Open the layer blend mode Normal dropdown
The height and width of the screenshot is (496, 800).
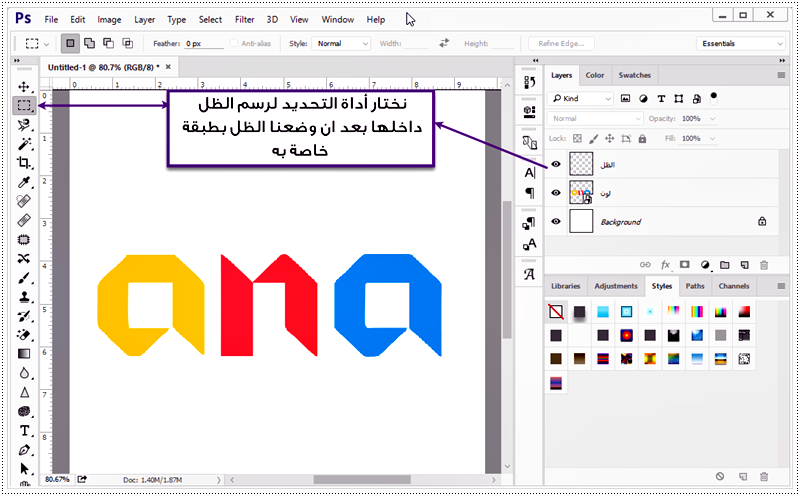click(595, 118)
